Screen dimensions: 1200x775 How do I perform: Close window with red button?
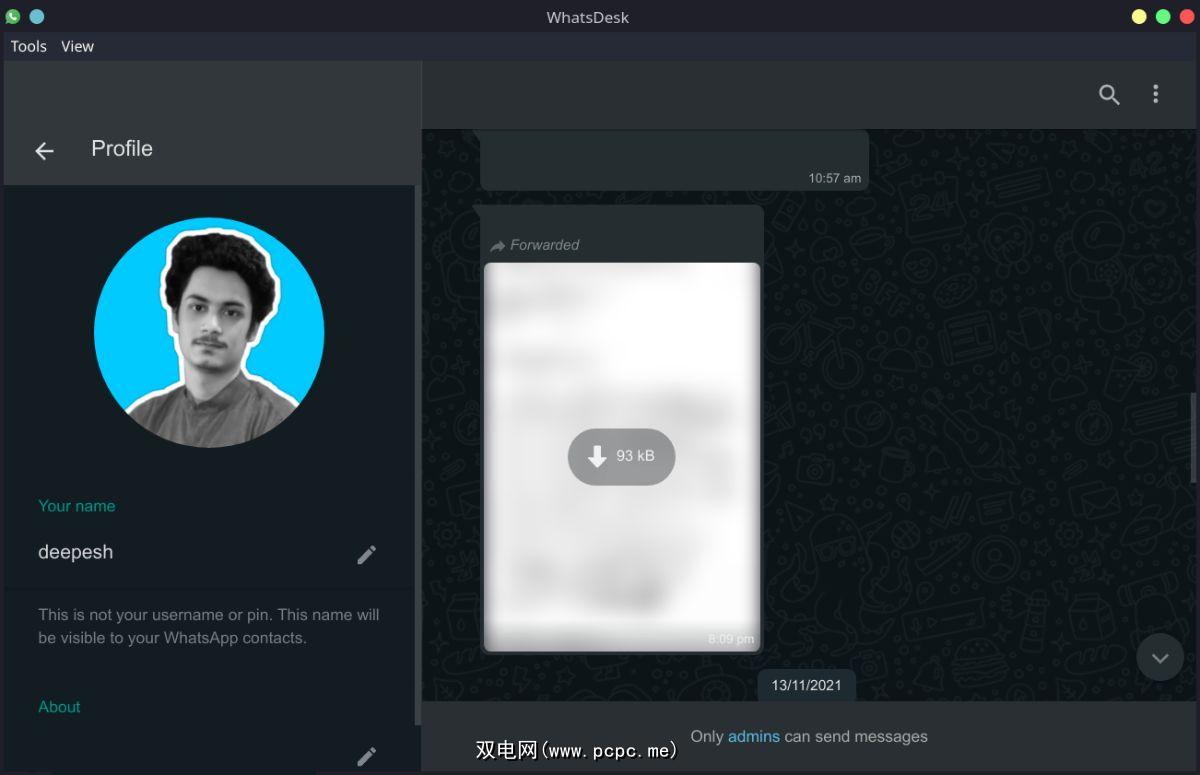1187,16
